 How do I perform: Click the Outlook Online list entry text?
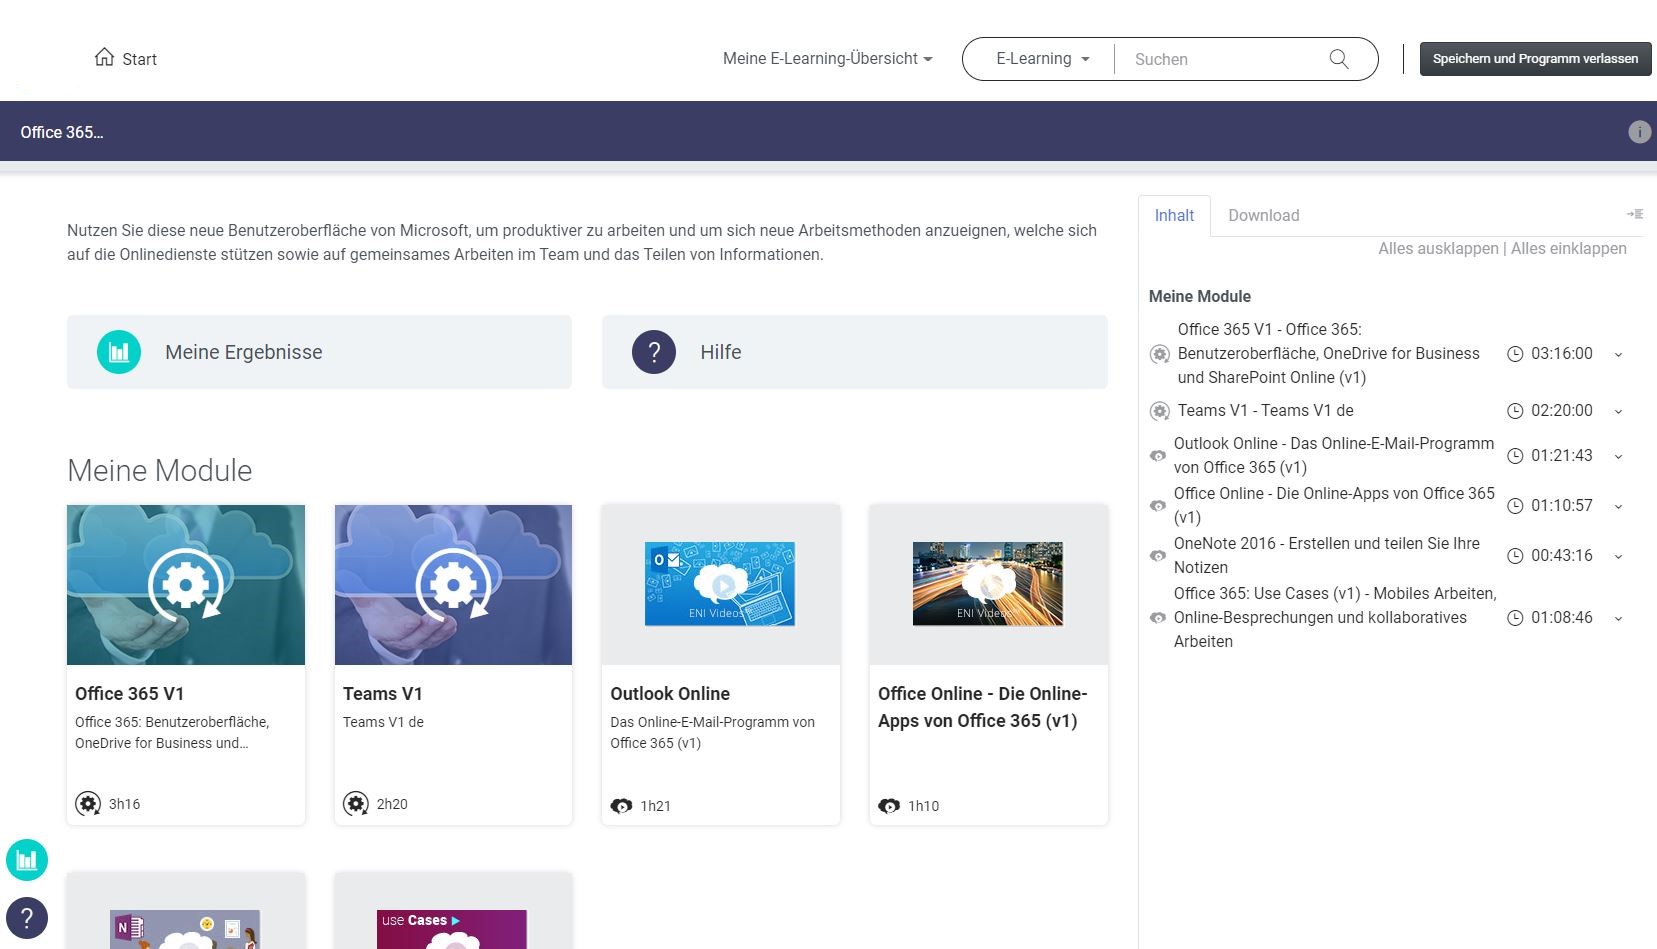(1334, 455)
